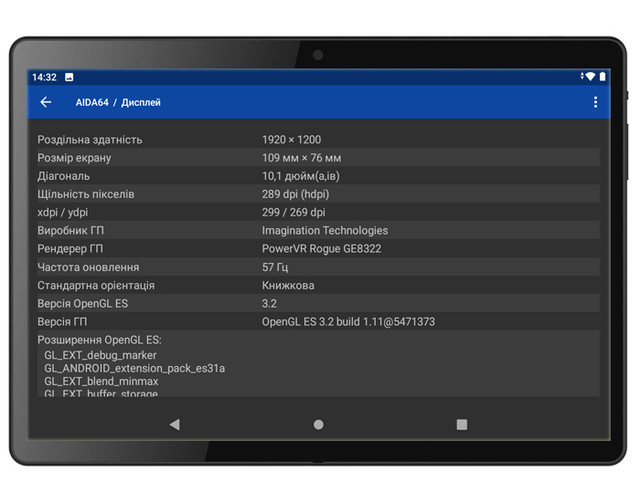Tap the Частота оновлення 57 Гц row

(318, 267)
